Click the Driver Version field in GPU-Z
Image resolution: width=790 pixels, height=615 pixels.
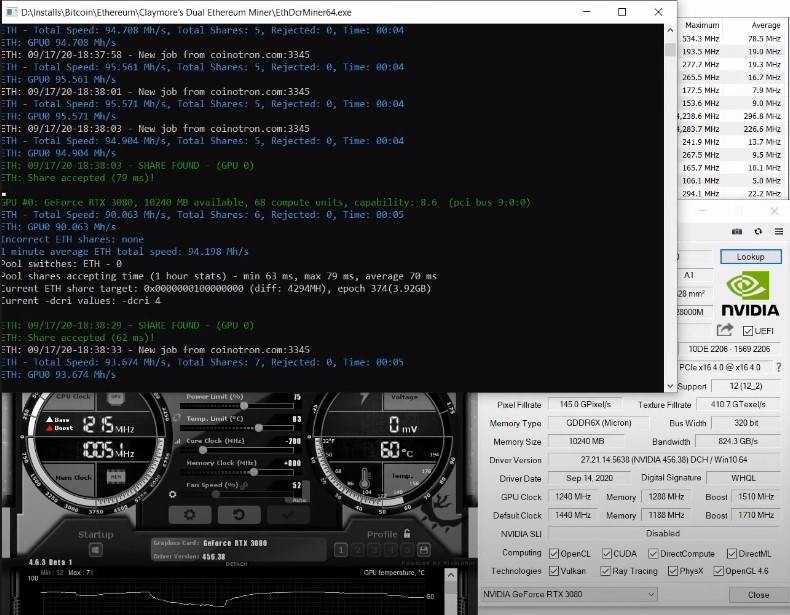(664, 459)
